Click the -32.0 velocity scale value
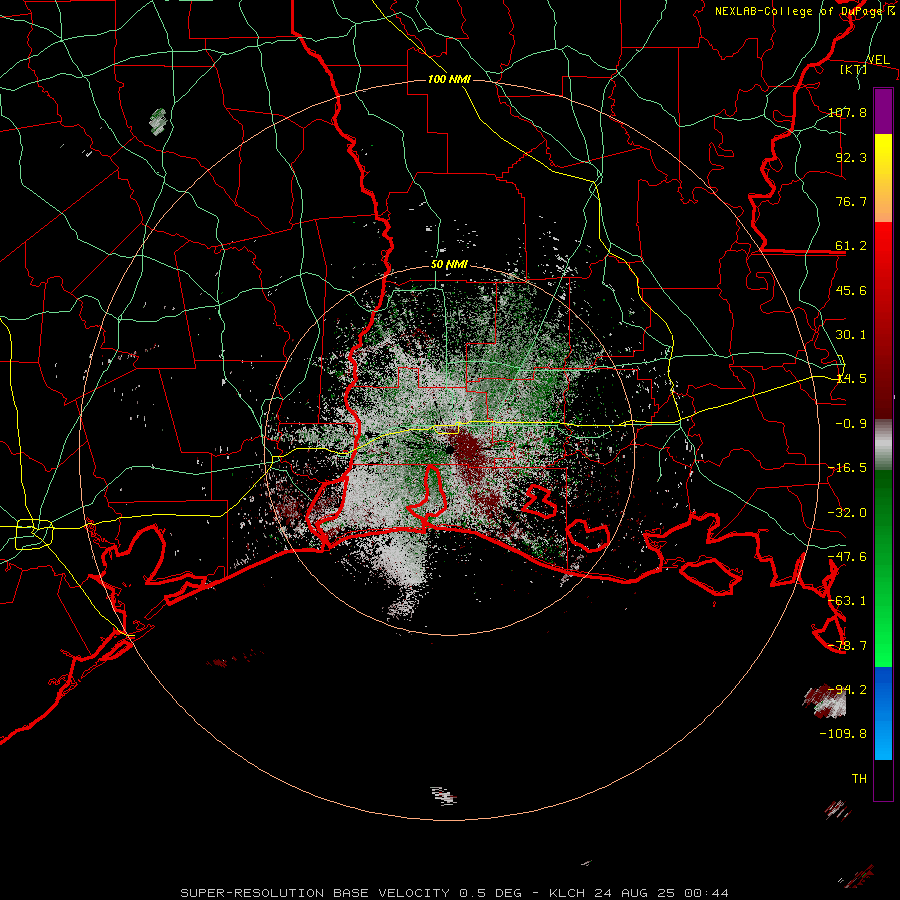This screenshot has height=900, width=900. coord(847,513)
